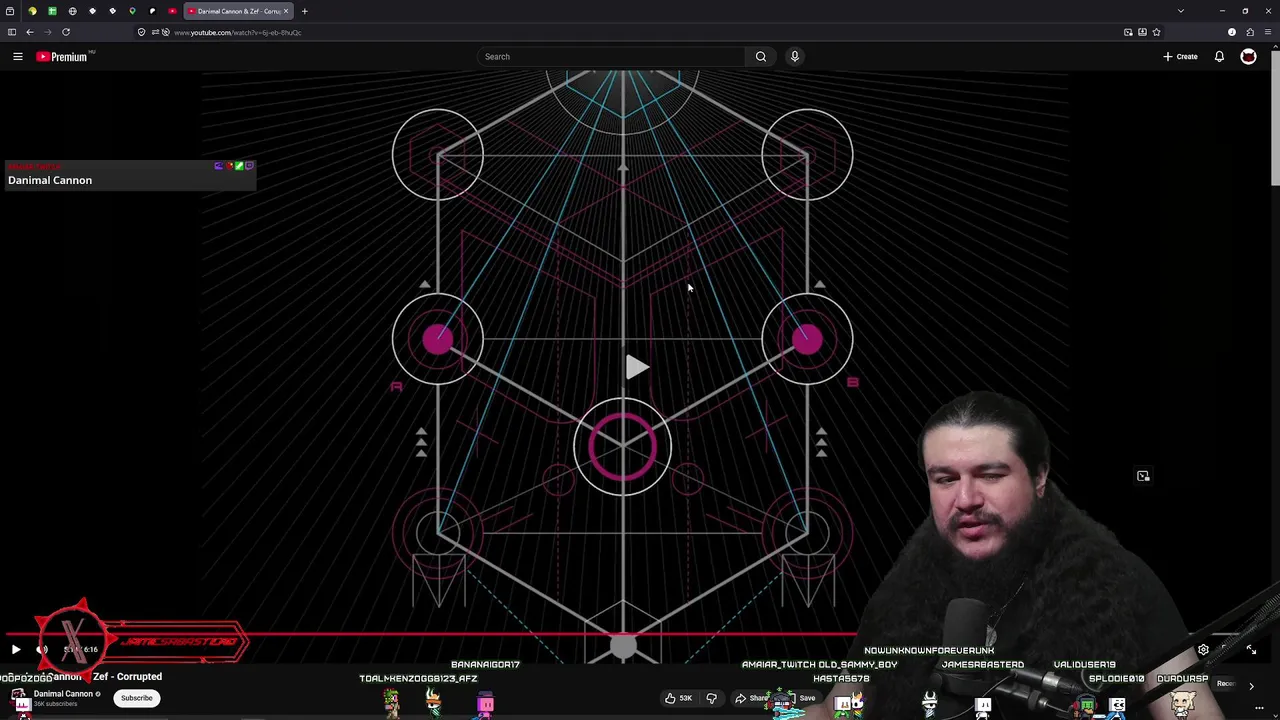Open YouTube notifications bell
Viewport: 1280px width, 720px height.
click(x=1219, y=57)
